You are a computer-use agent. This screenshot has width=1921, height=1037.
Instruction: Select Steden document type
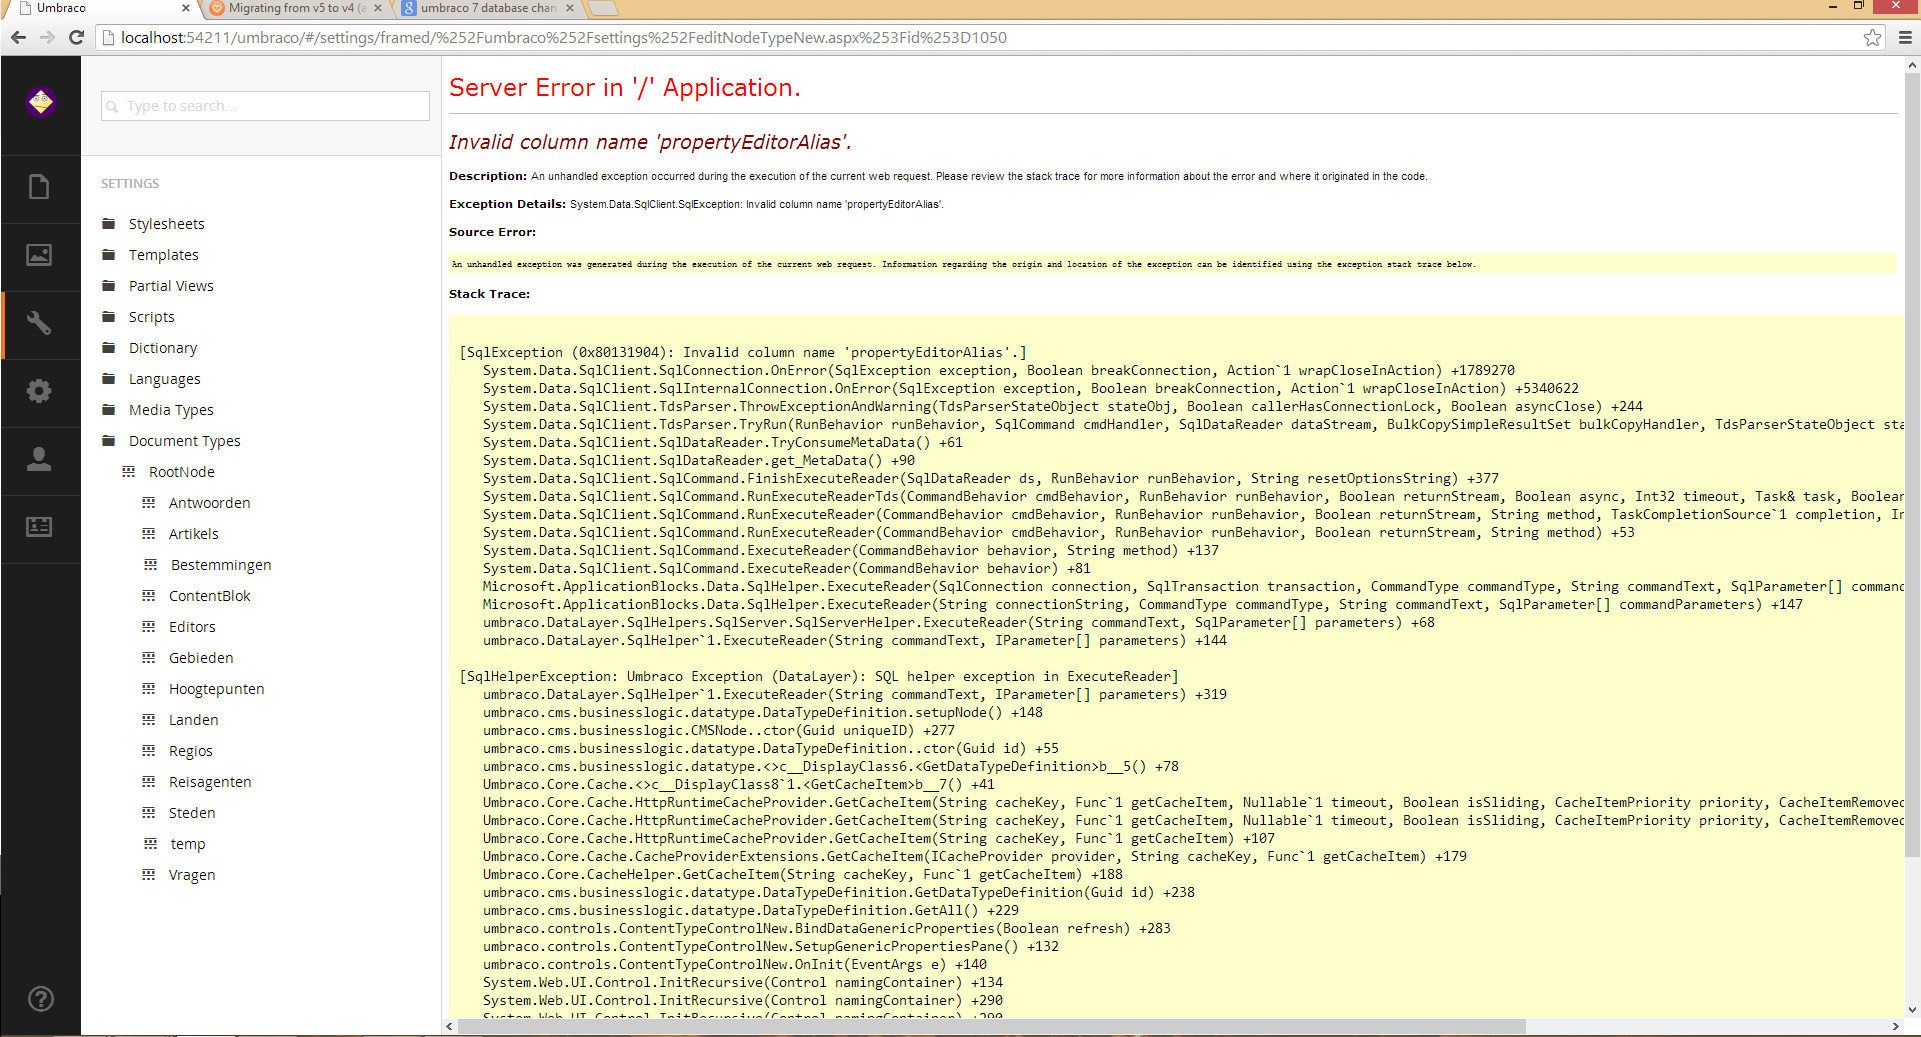point(192,813)
